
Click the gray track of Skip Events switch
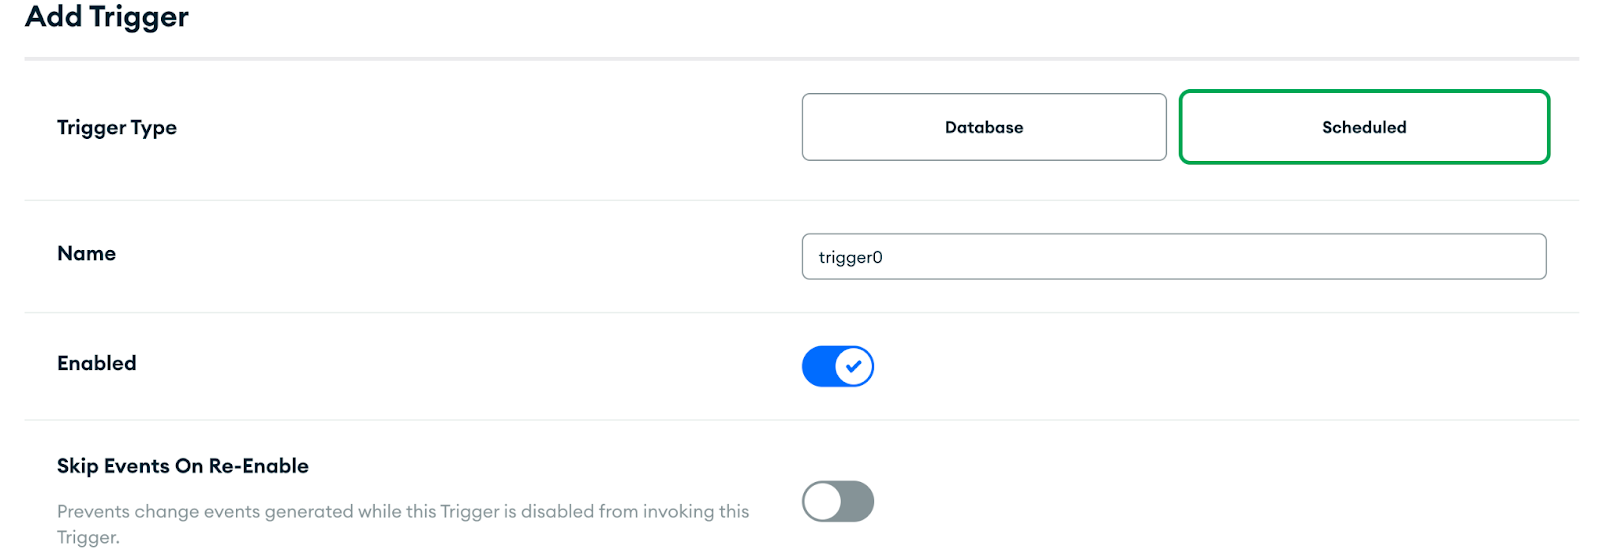(x=858, y=501)
